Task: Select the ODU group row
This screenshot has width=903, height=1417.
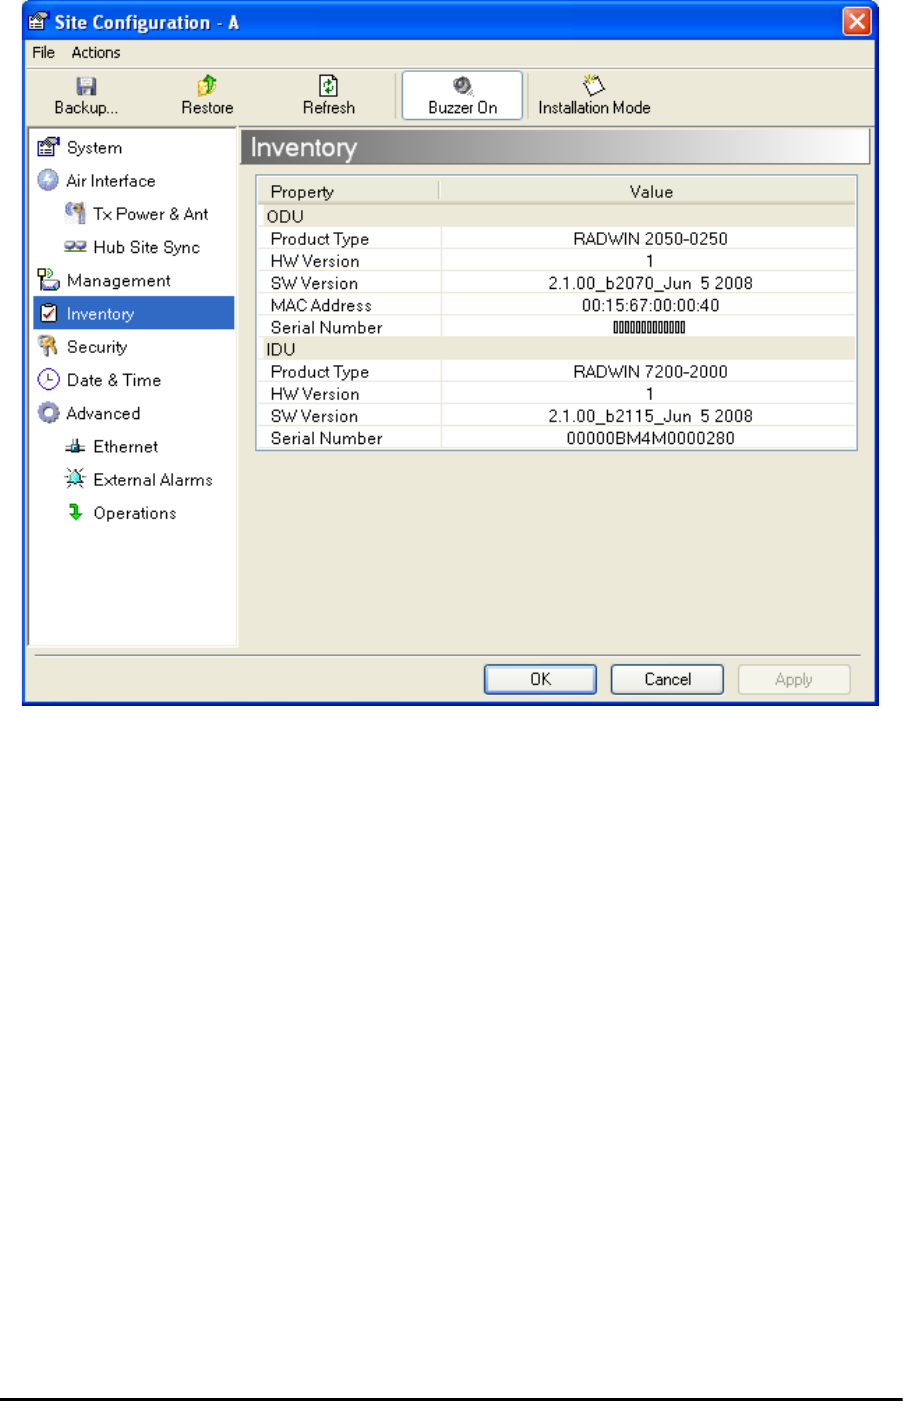Action: point(556,216)
